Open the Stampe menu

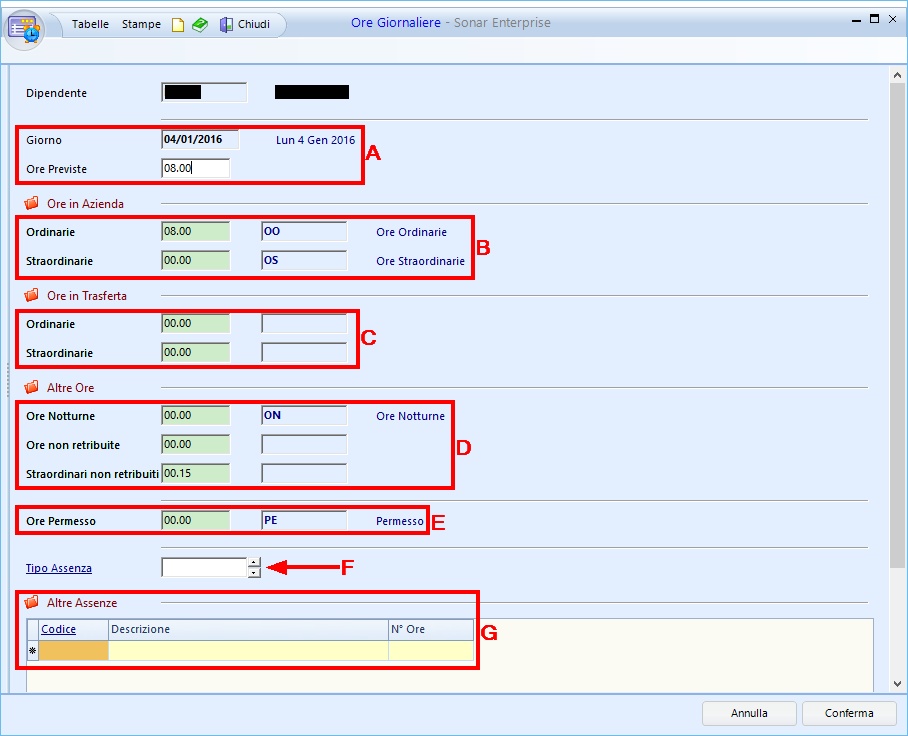141,24
